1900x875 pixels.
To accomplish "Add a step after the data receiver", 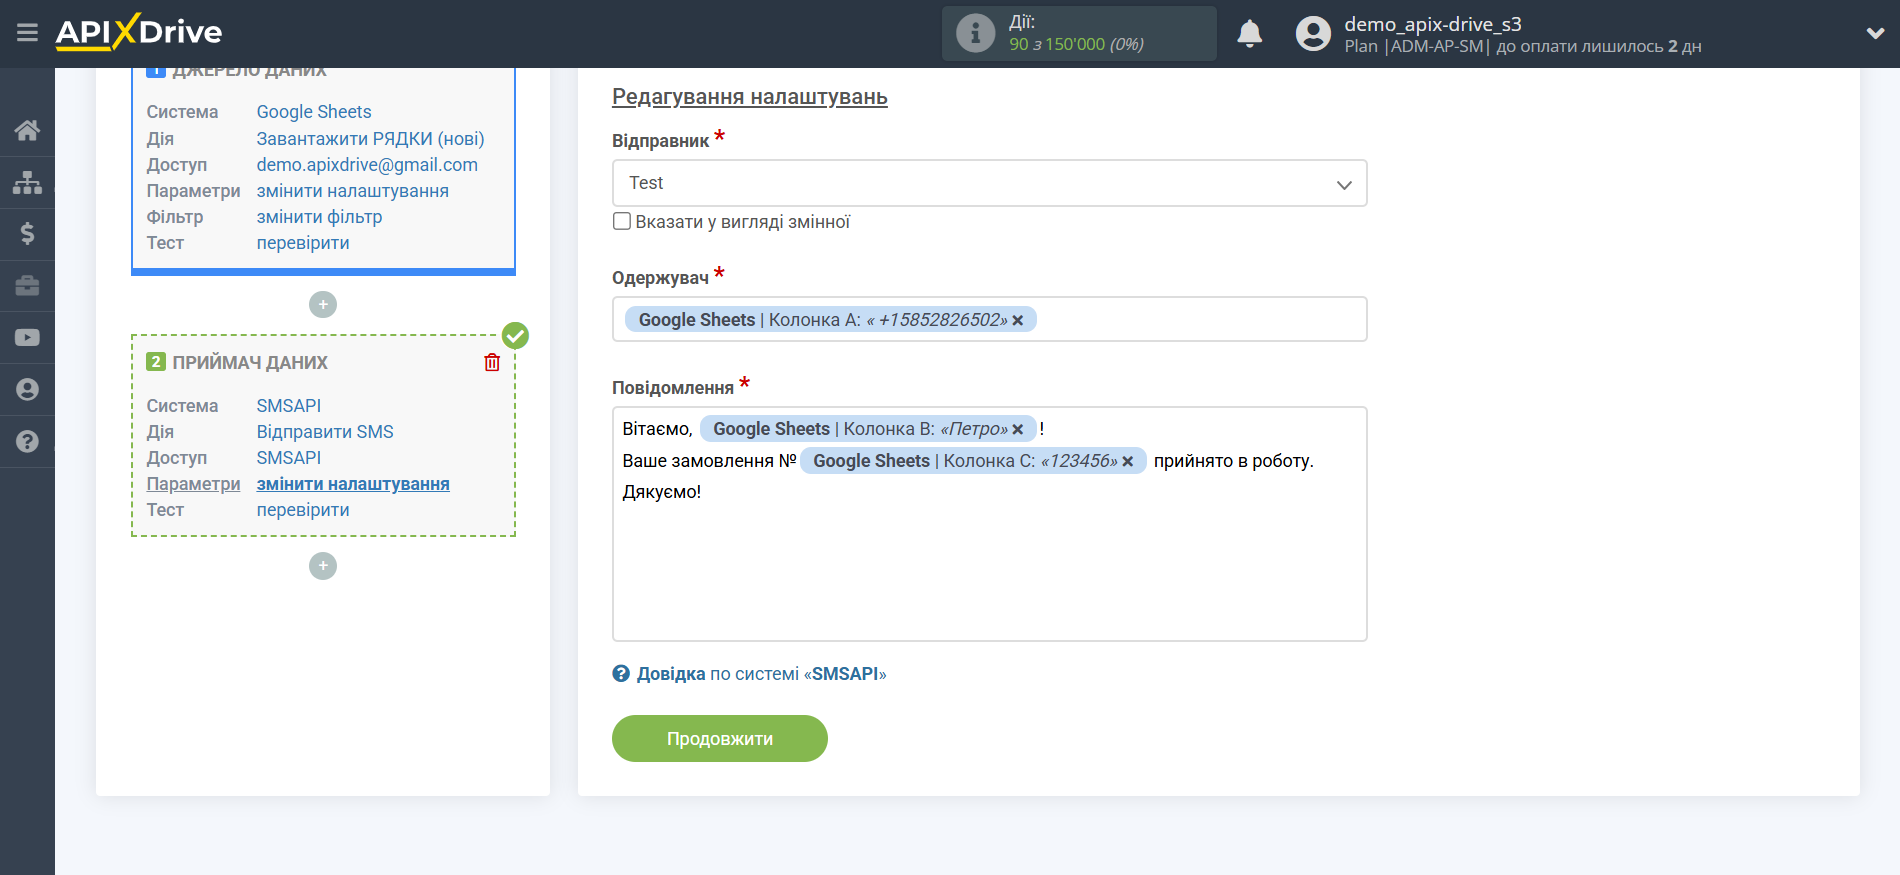I will 323,566.
